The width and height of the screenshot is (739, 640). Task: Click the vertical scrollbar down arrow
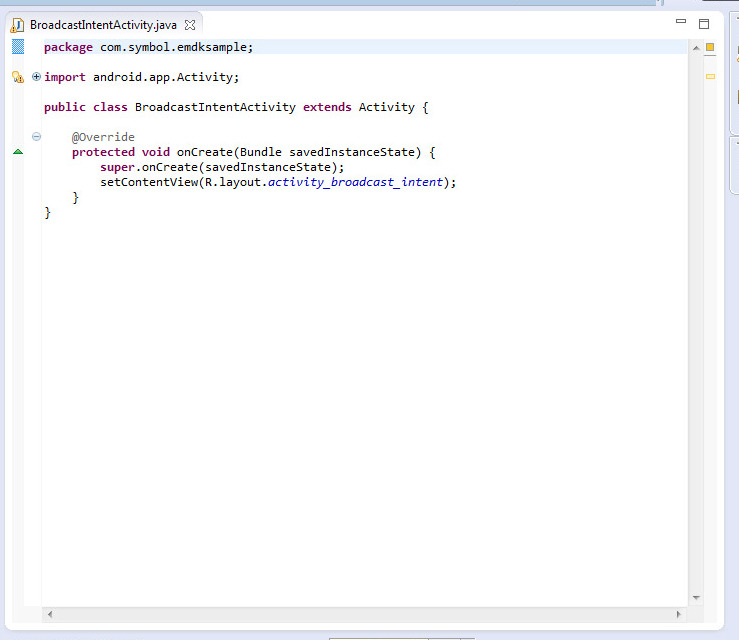pyautogui.click(x=696, y=597)
